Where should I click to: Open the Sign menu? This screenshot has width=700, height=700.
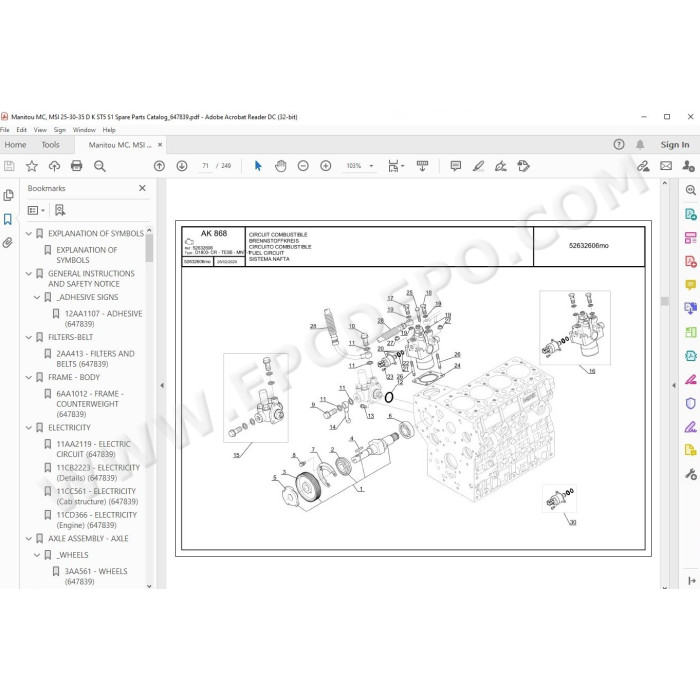[60, 130]
